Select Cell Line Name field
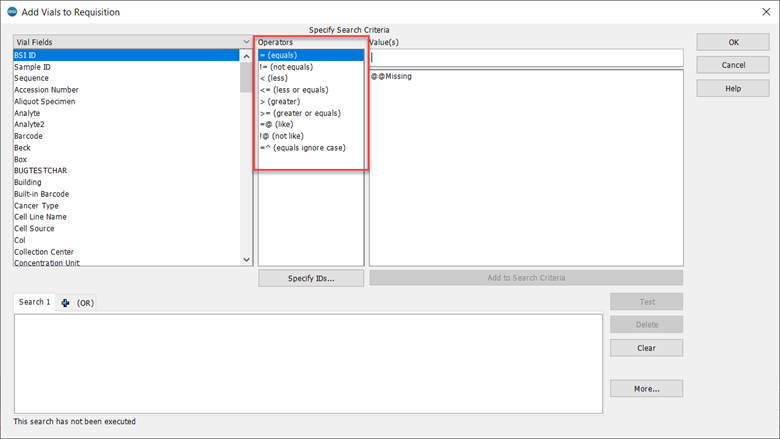Screen dimensions: 780x439 pyautogui.click(x=126, y=217)
